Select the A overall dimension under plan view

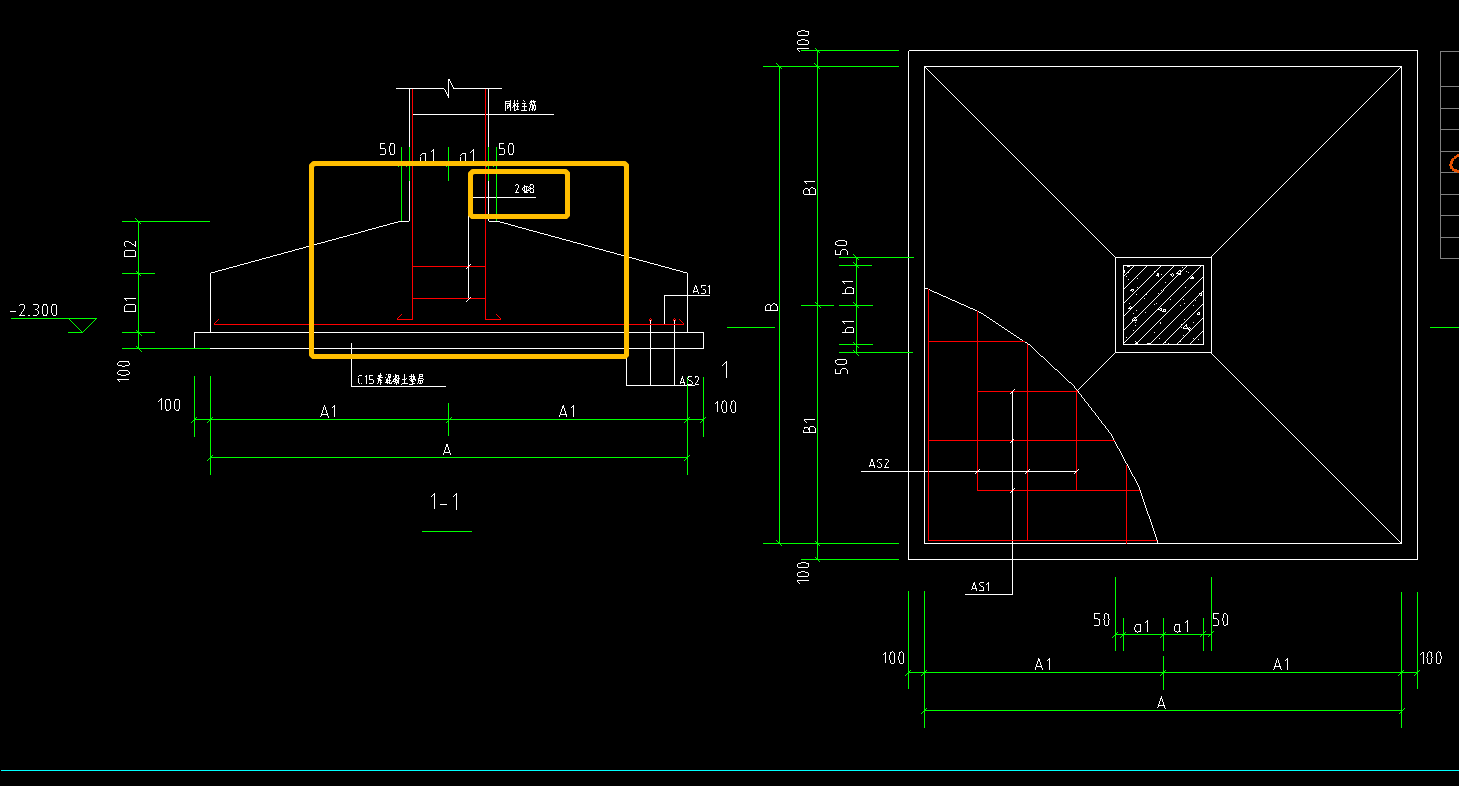pos(1162,703)
